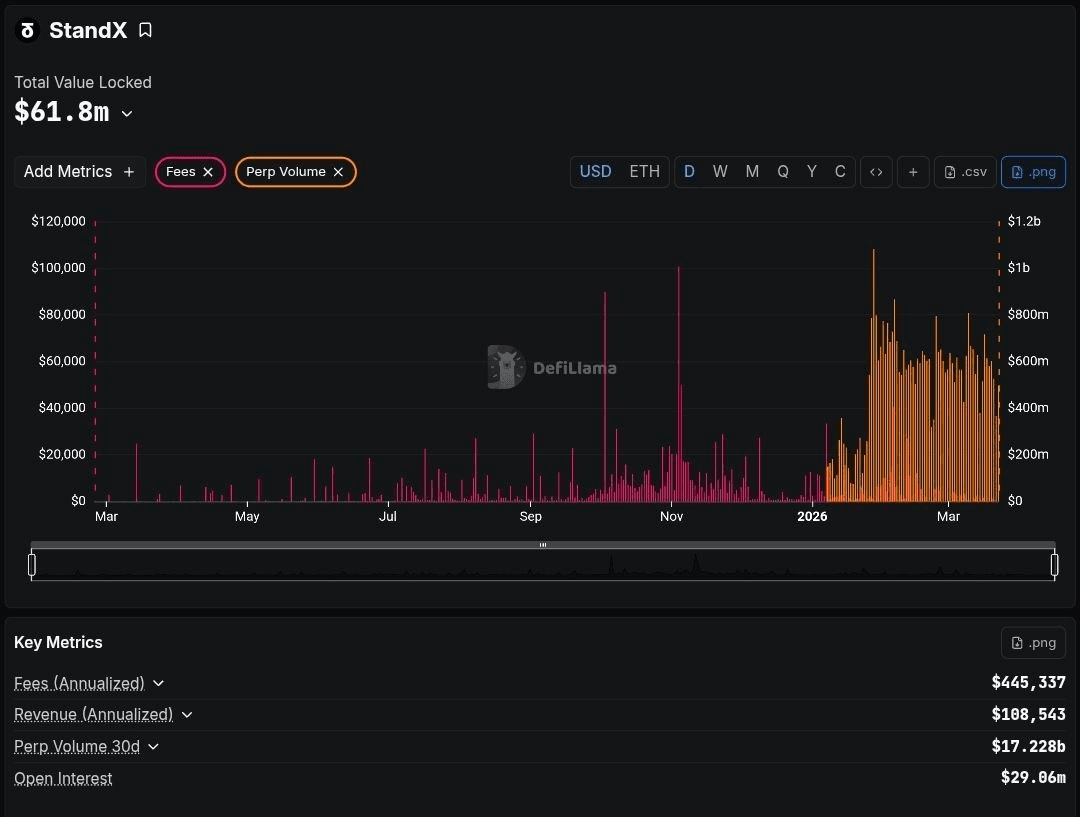Click the plus icon beside embed button
This screenshot has width=1080, height=817.
point(913,172)
